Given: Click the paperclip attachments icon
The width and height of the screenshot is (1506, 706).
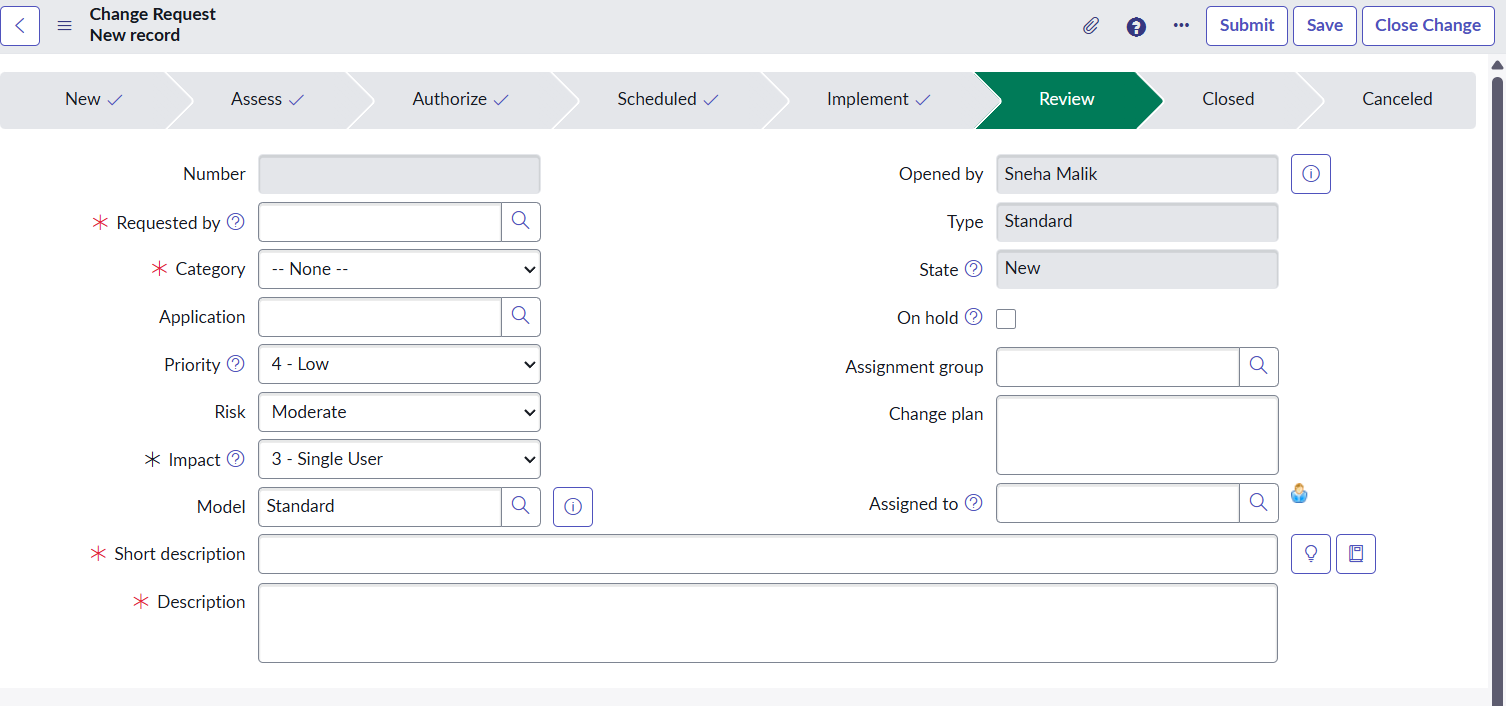Looking at the screenshot, I should pos(1091,26).
